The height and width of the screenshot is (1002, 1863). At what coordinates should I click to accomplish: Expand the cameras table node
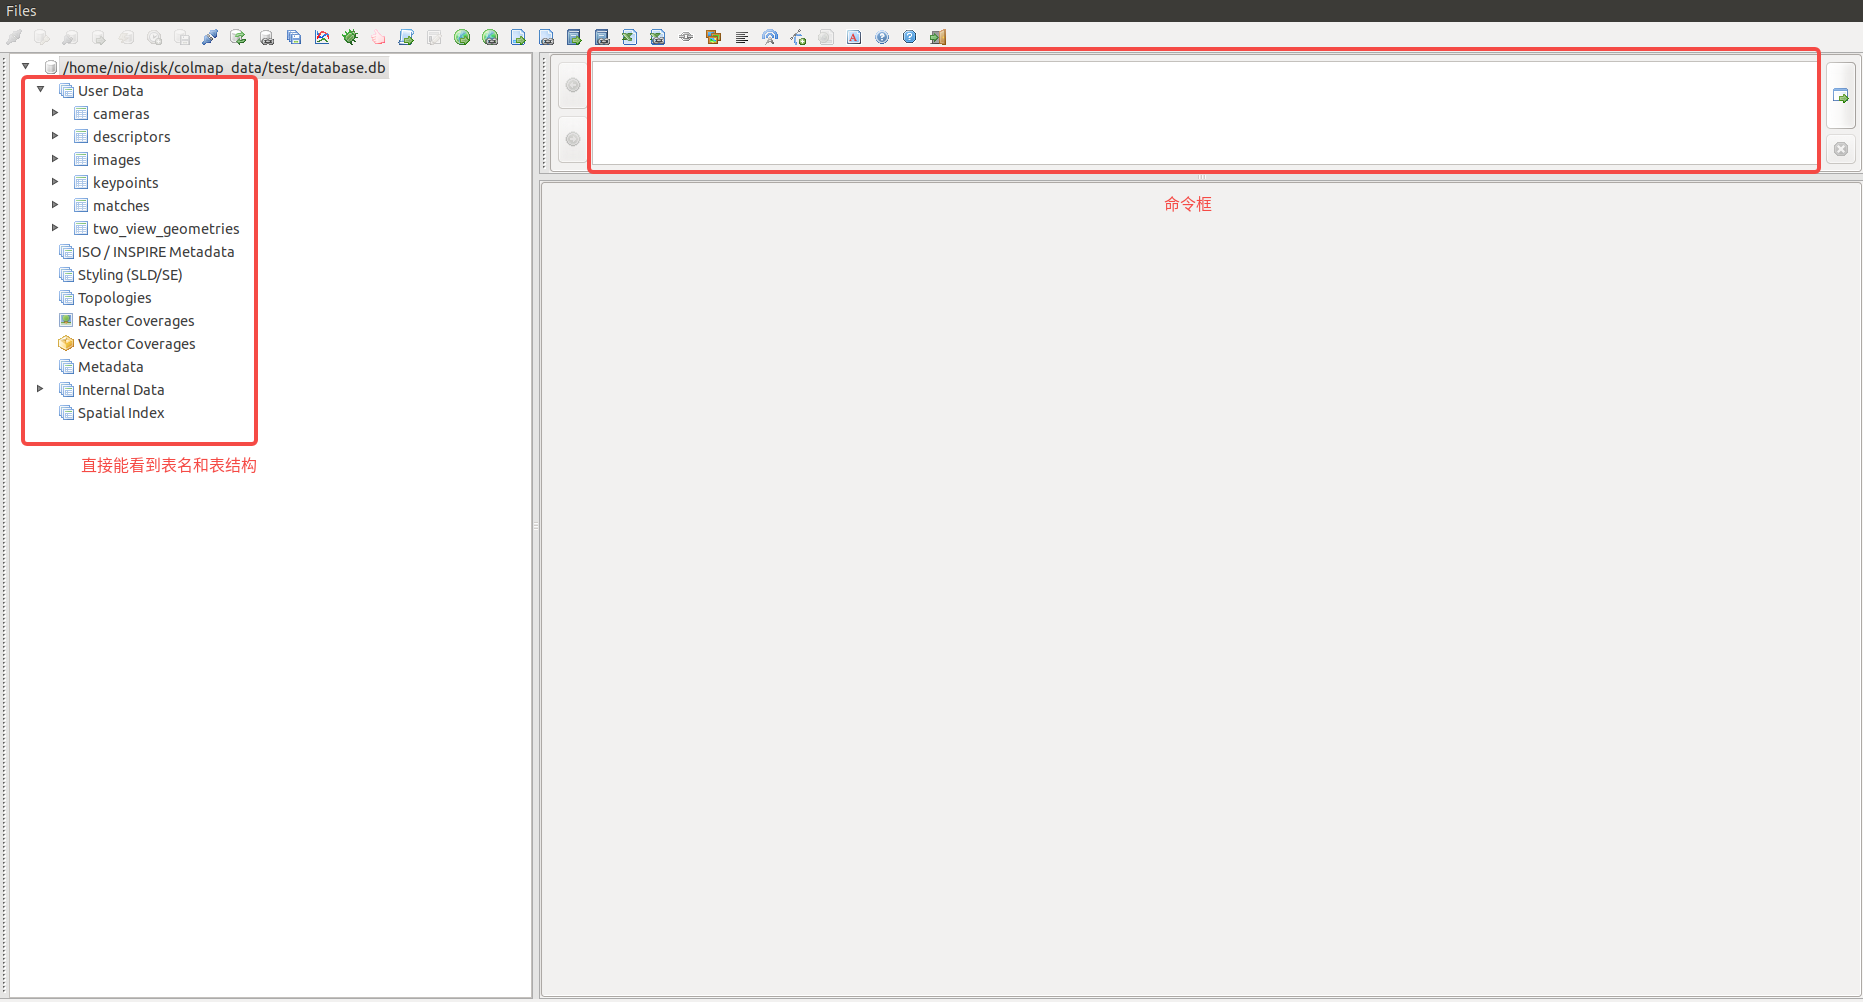point(56,112)
